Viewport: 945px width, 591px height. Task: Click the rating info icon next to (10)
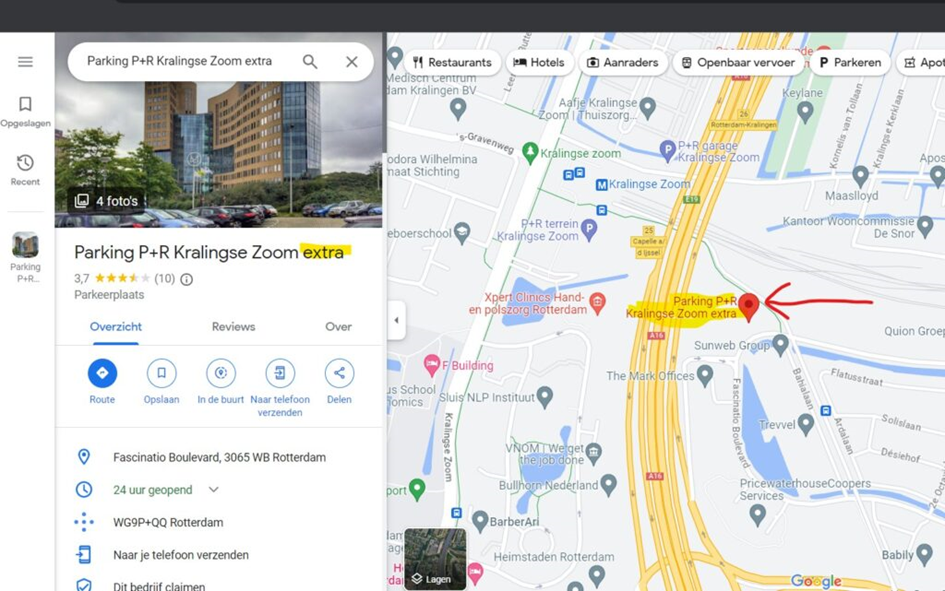187,279
